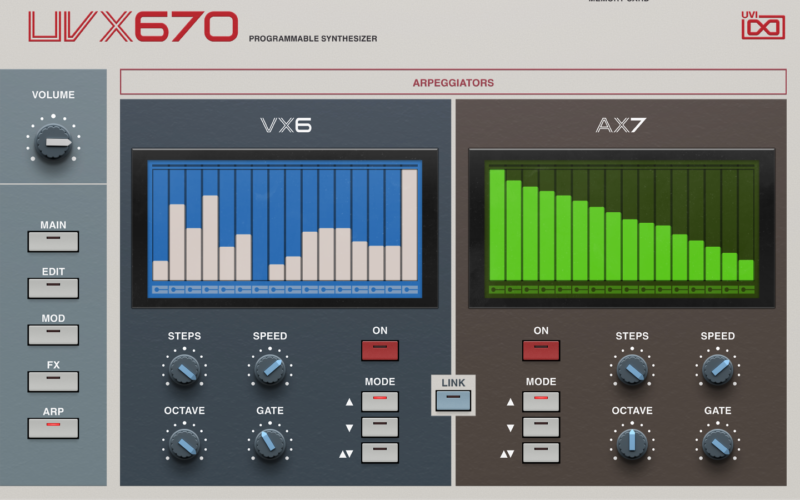Click the VX6 title label

pos(286,125)
